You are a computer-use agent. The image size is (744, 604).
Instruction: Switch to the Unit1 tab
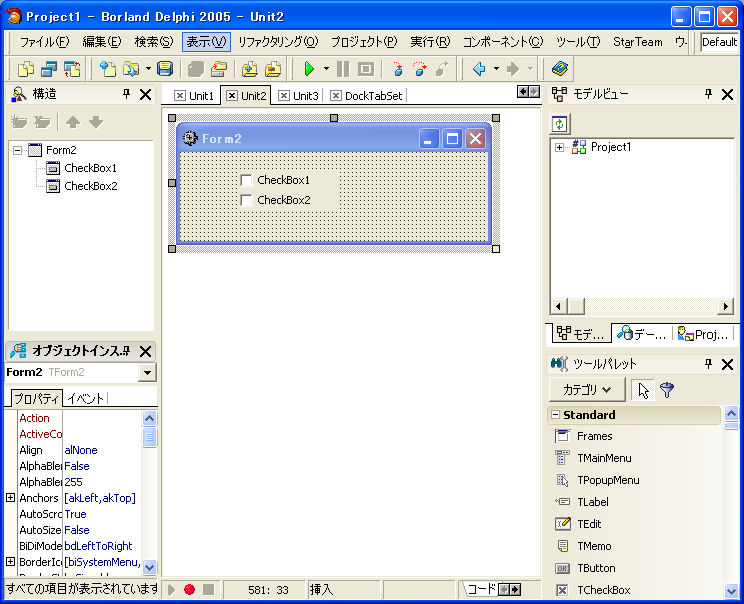194,96
